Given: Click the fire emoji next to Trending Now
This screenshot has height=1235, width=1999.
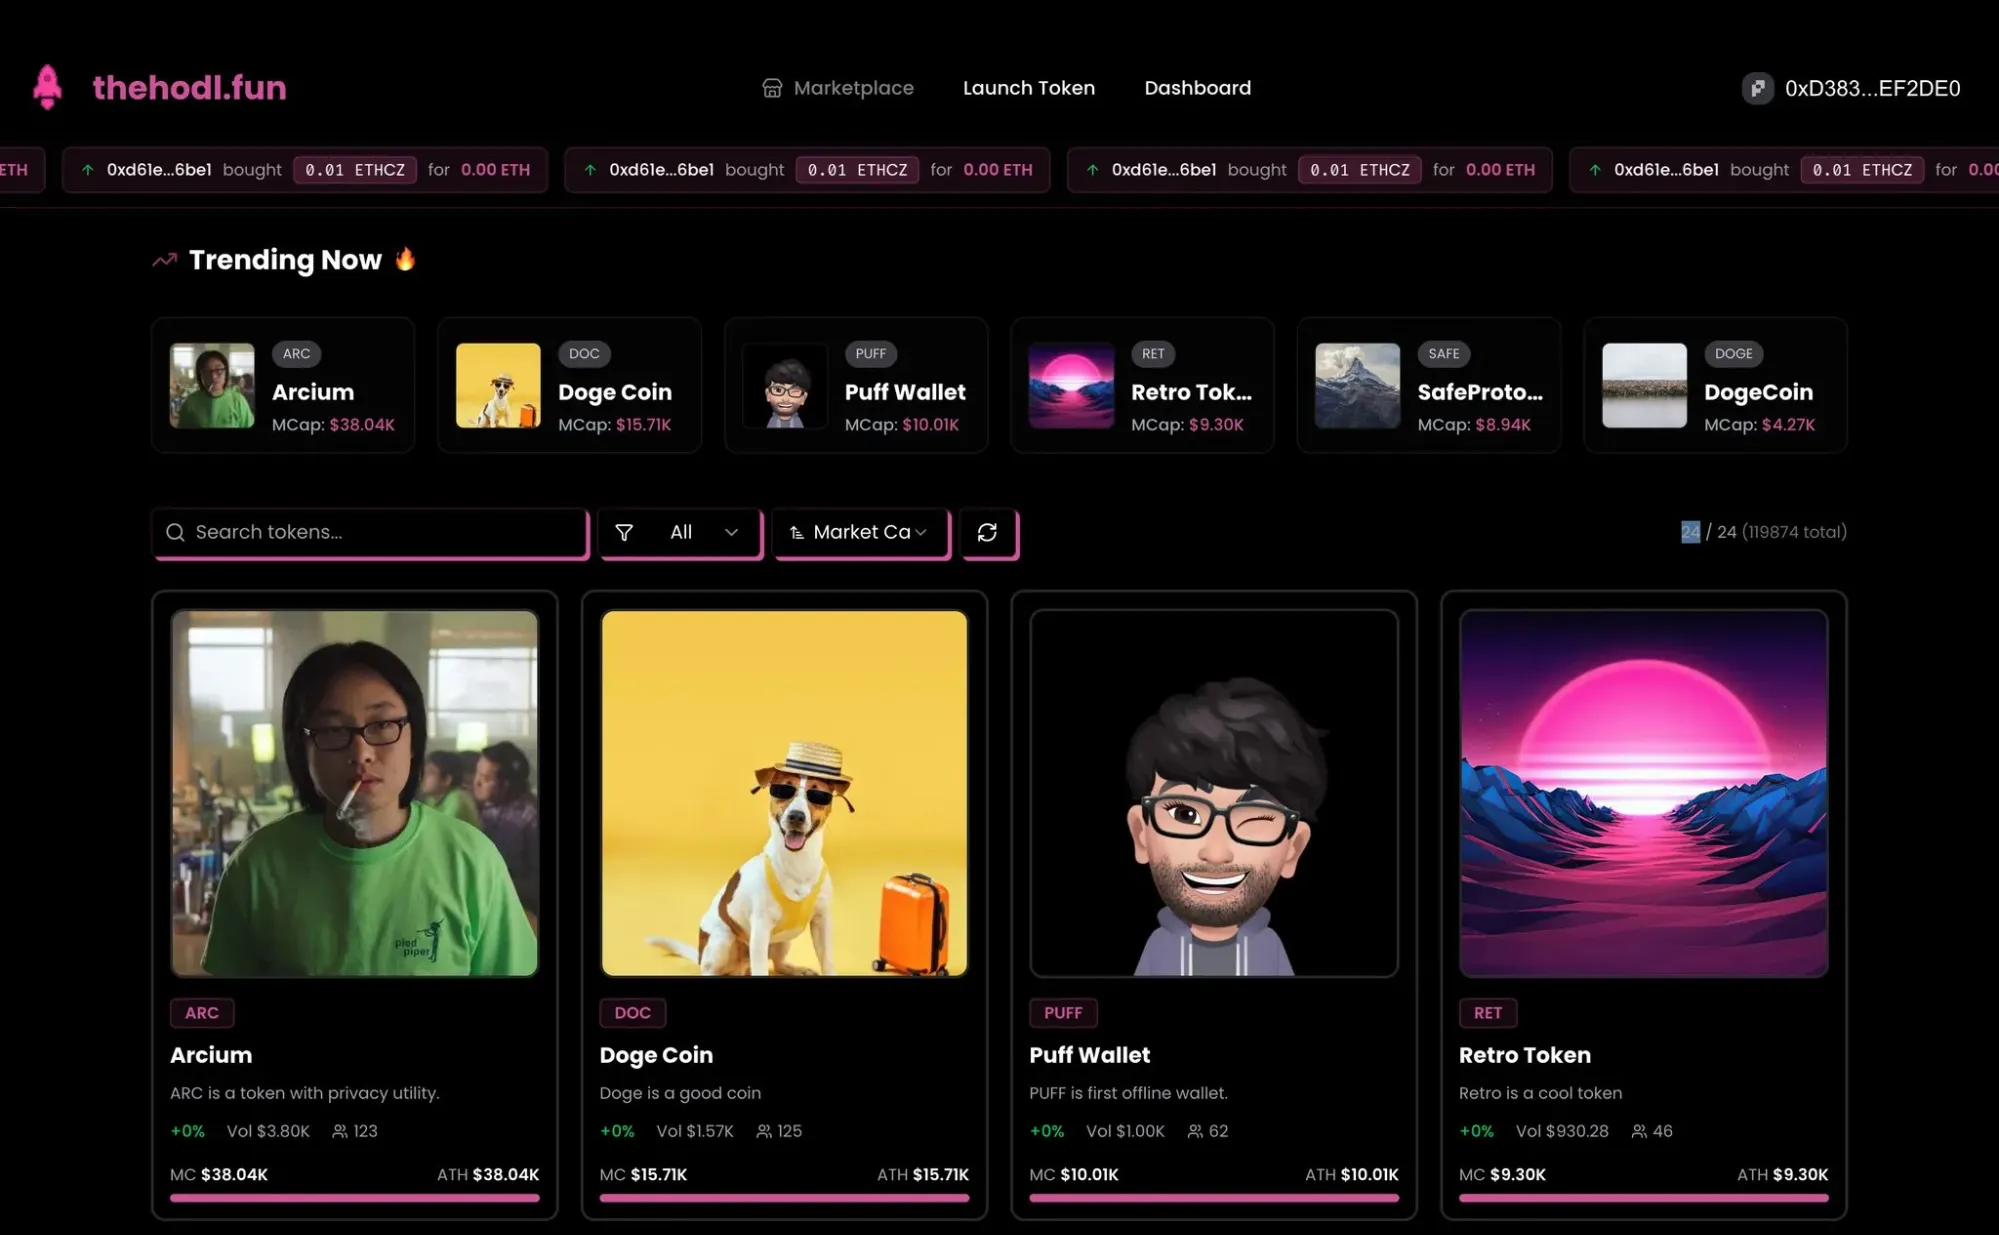Looking at the screenshot, I should click(405, 259).
